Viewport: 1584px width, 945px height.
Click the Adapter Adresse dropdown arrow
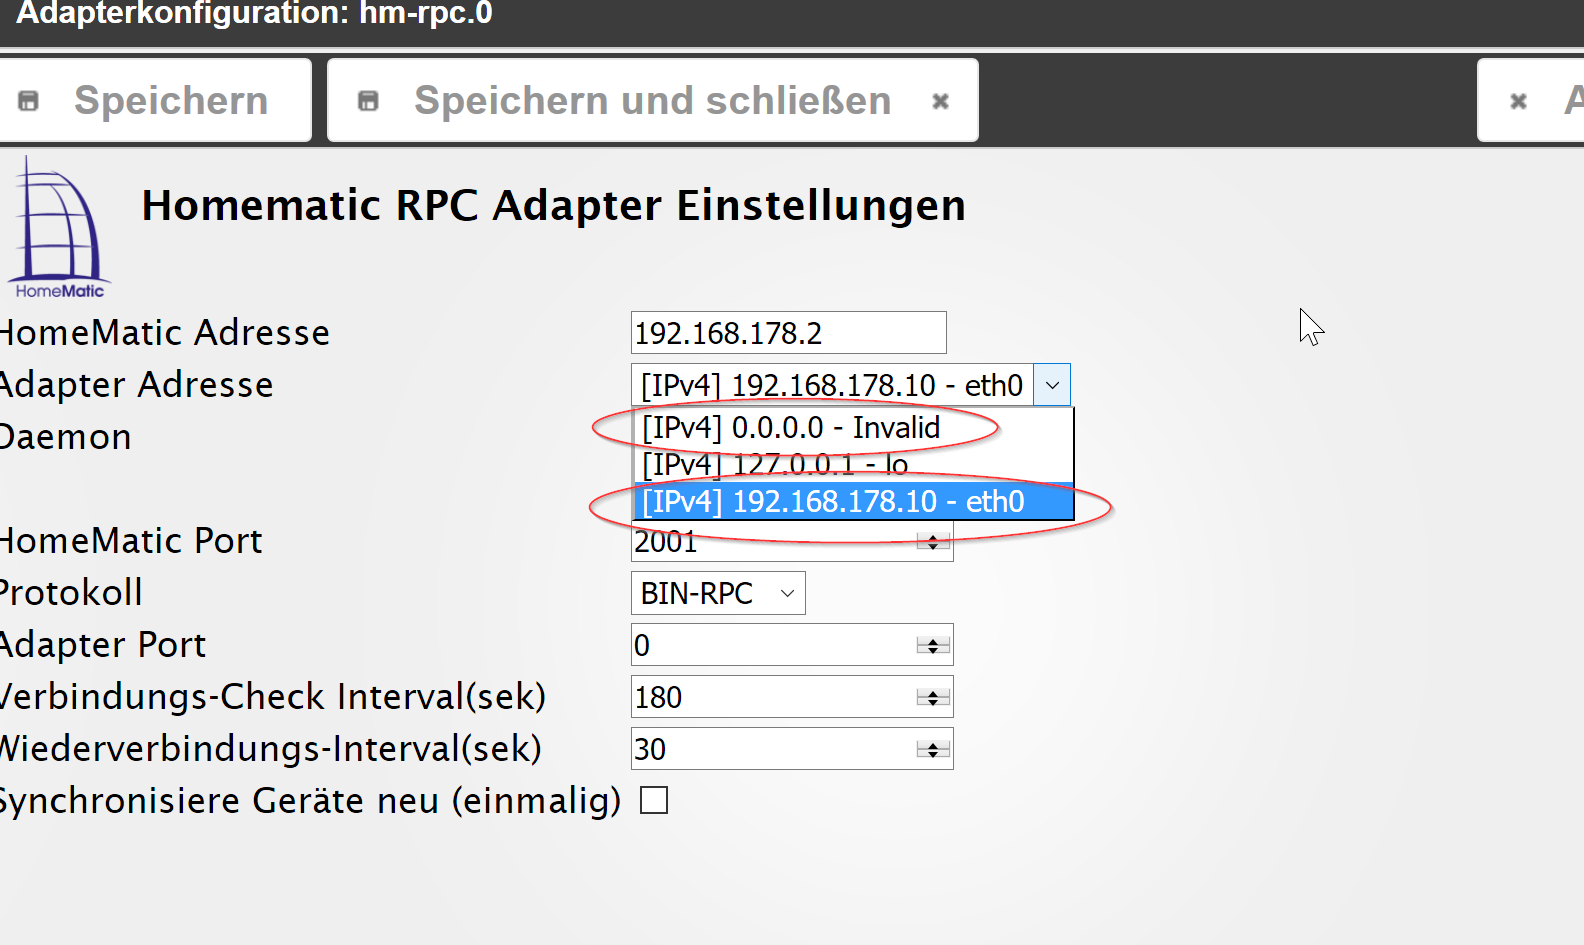pyautogui.click(x=1052, y=385)
